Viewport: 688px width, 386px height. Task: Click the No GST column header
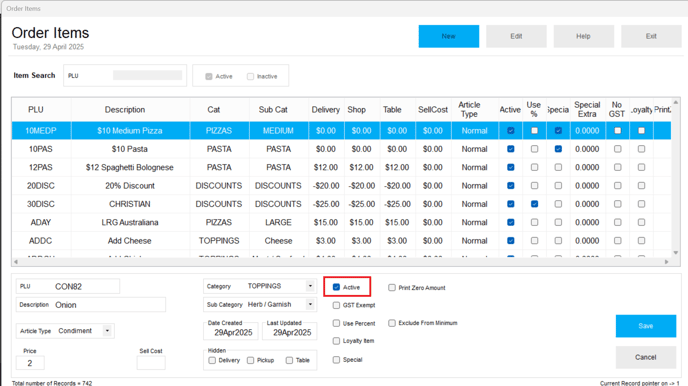[x=617, y=110]
